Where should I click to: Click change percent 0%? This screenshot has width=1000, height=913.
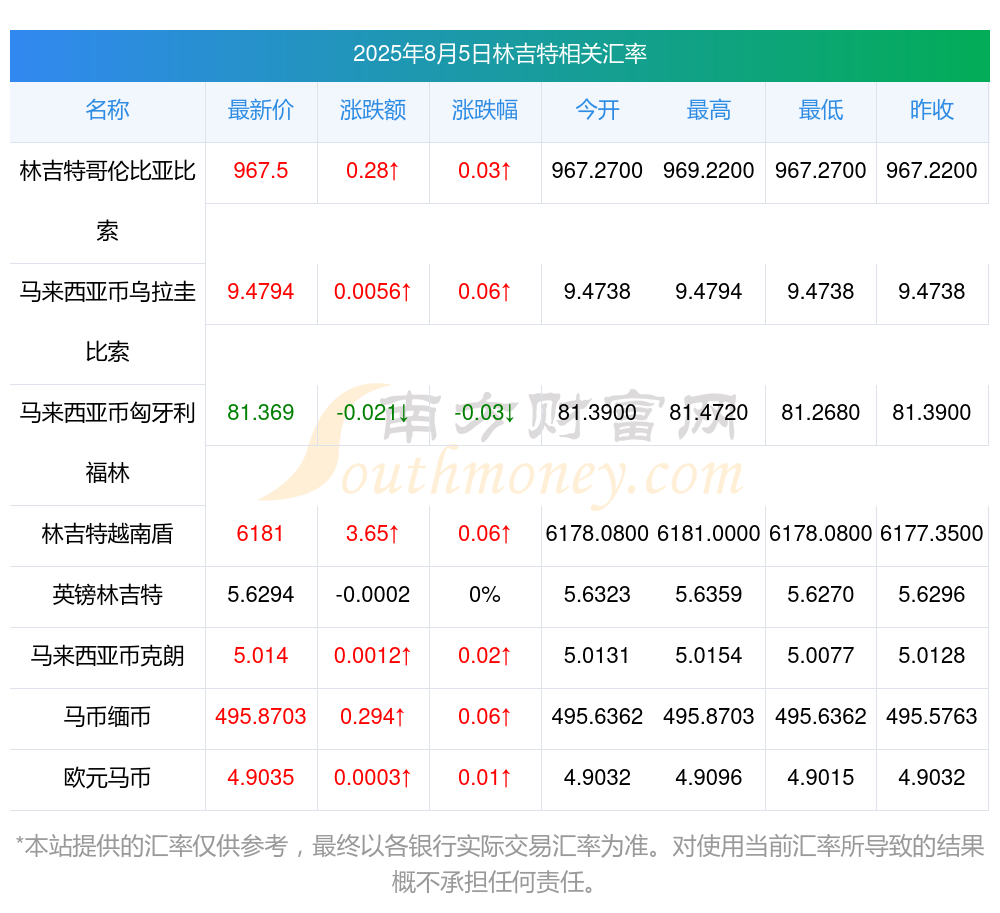click(x=485, y=595)
